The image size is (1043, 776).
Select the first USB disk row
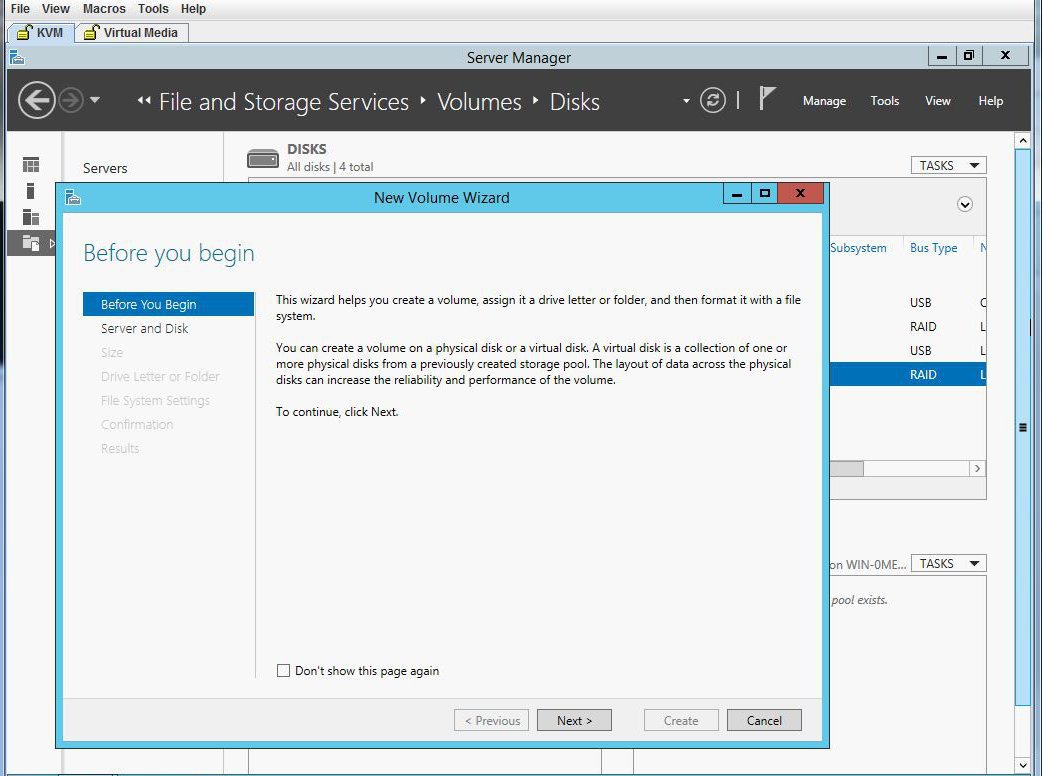pyautogui.click(x=908, y=303)
